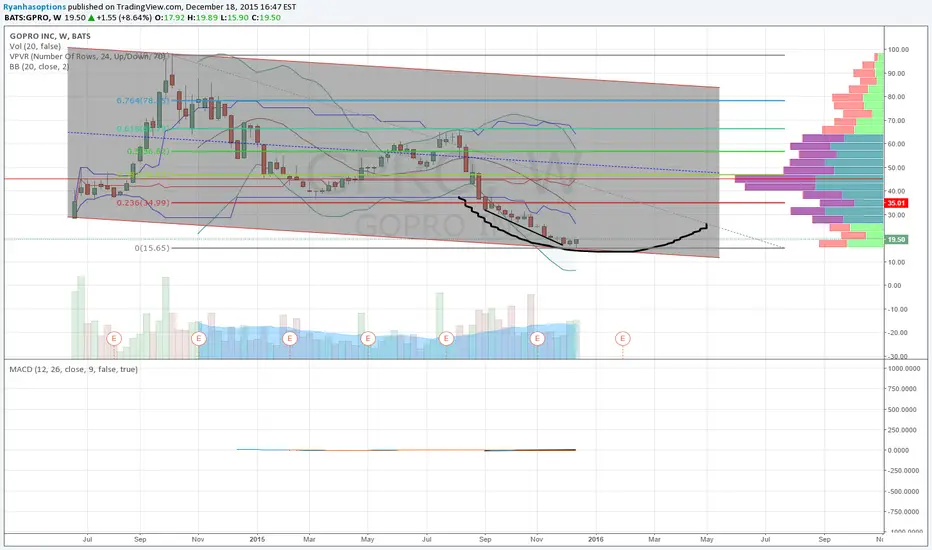
Task: Click the -750.0000 MACD axis label
Action: point(903,511)
